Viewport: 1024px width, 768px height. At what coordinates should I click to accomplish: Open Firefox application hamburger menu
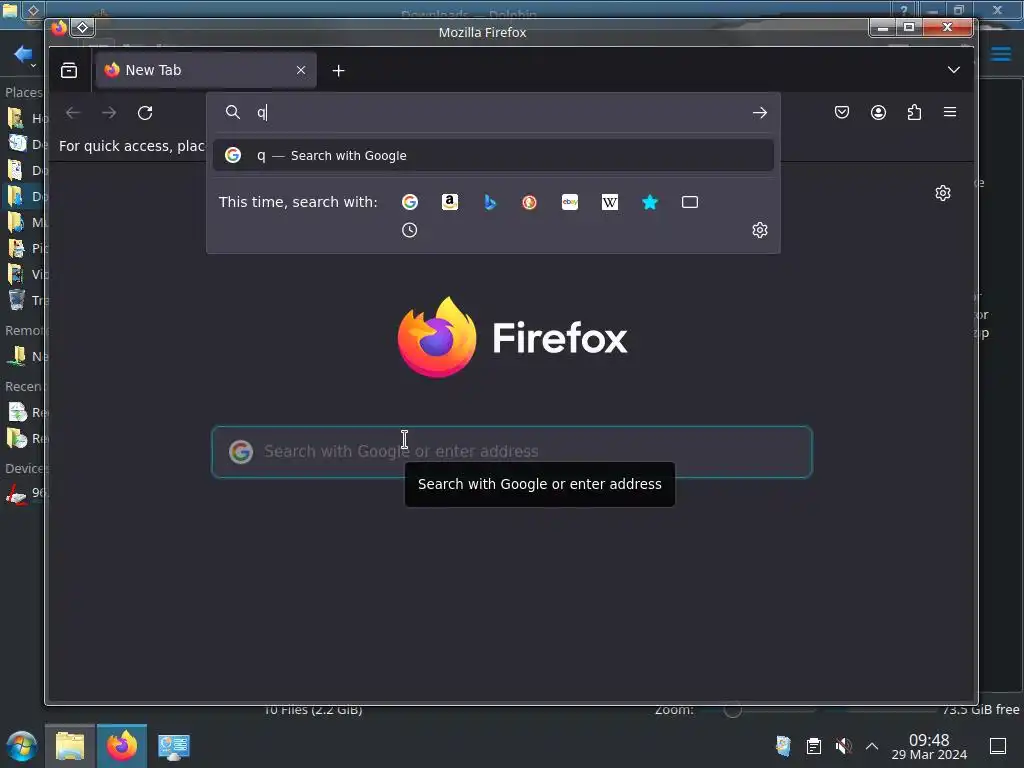click(950, 112)
